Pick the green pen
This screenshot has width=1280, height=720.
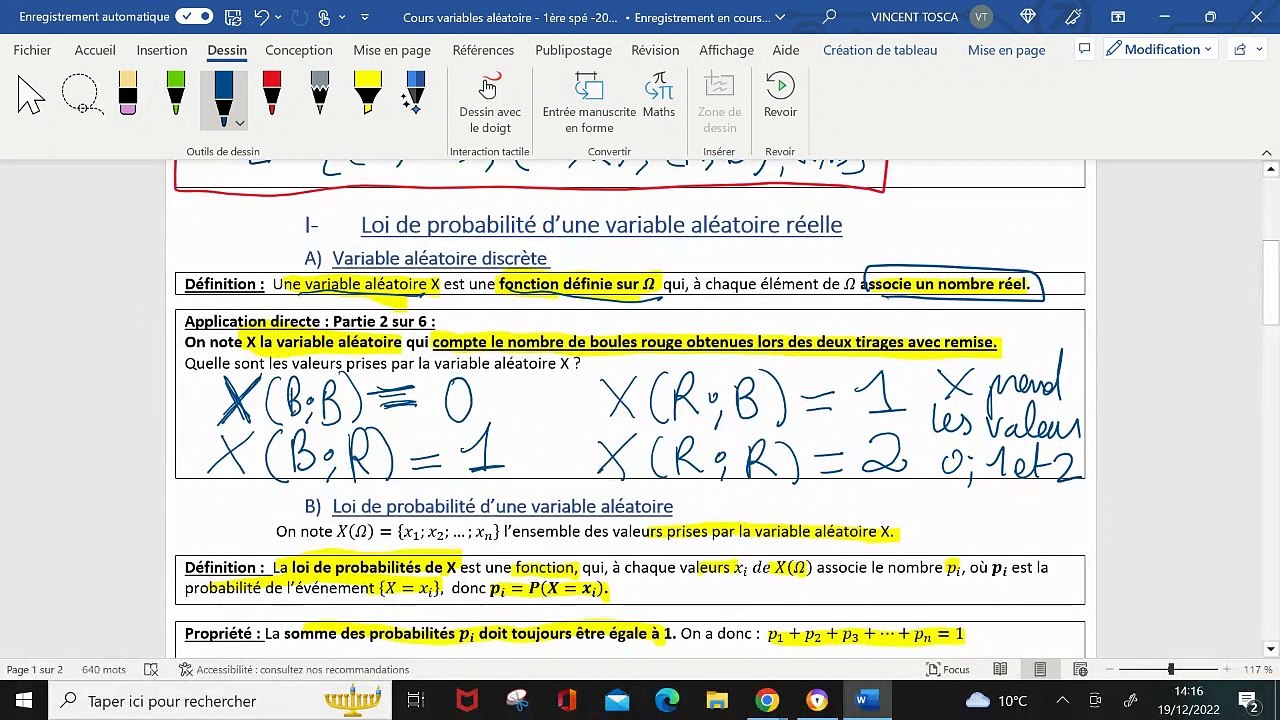coord(176,93)
